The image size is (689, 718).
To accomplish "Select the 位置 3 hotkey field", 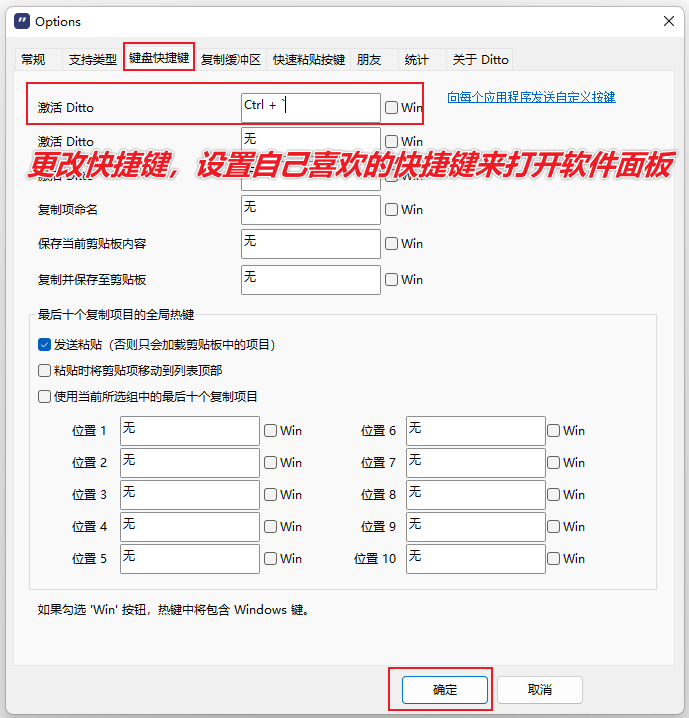I will pos(190,495).
